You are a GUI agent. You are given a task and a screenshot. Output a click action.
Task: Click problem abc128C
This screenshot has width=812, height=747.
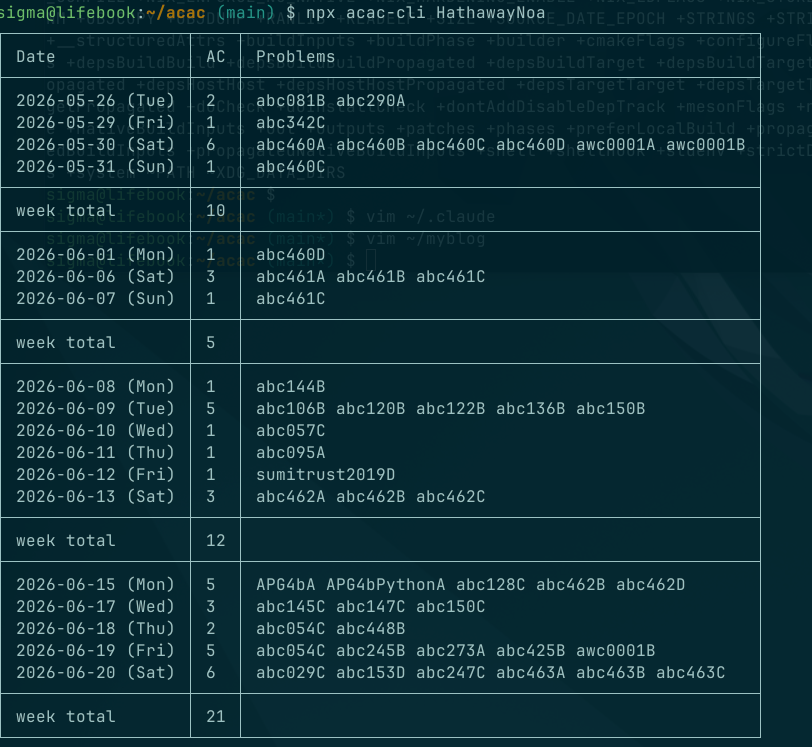490,585
